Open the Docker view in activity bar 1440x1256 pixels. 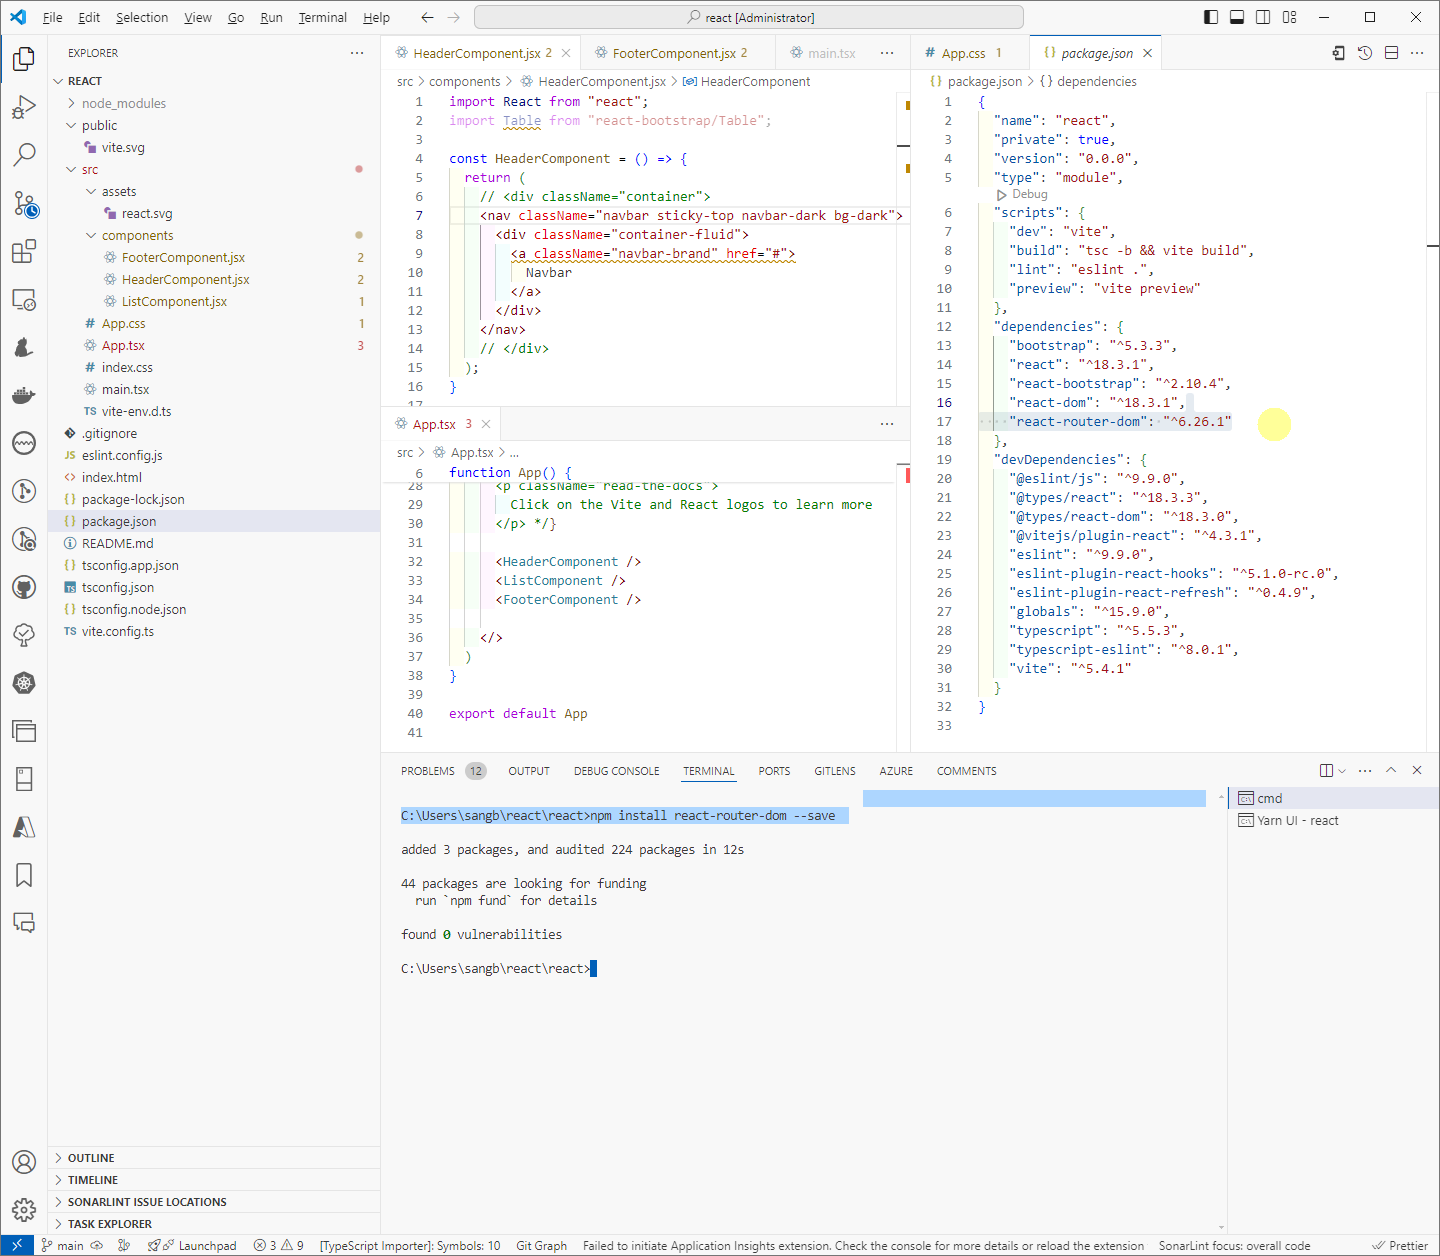(x=24, y=395)
